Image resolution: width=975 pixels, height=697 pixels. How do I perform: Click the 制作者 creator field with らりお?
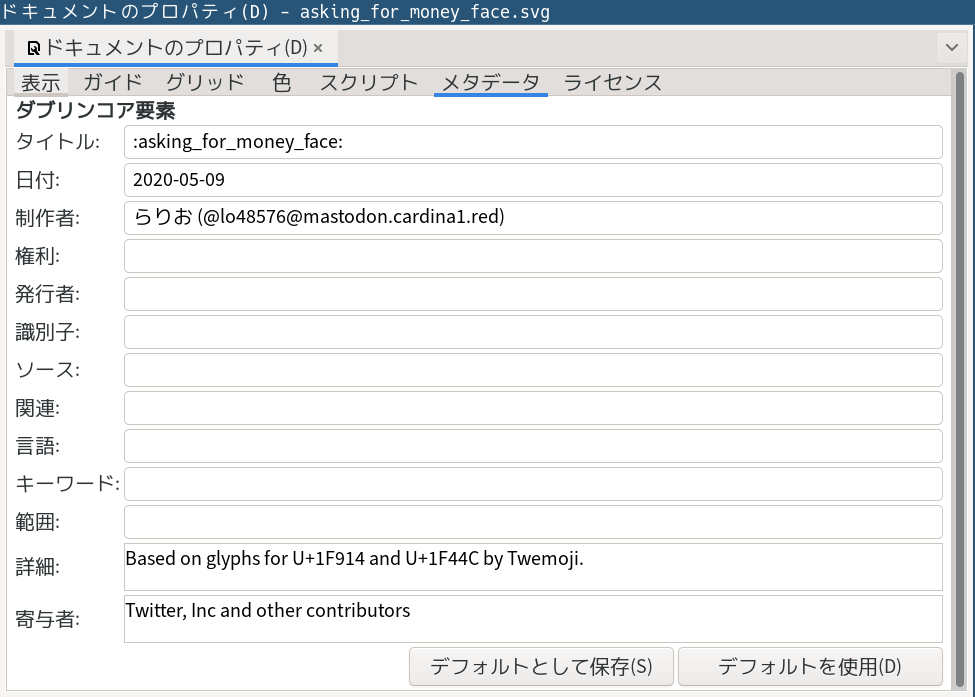coord(532,218)
